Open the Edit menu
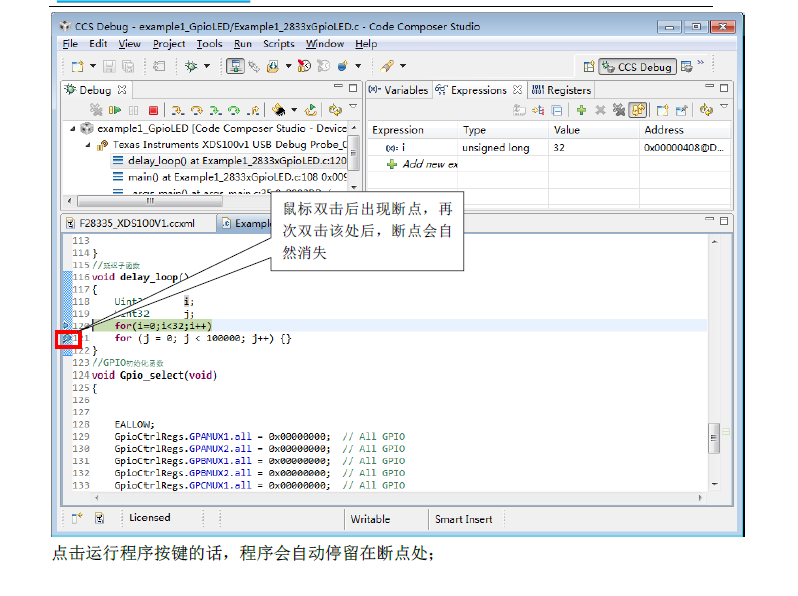This screenshot has height=596, width=798. (98, 44)
